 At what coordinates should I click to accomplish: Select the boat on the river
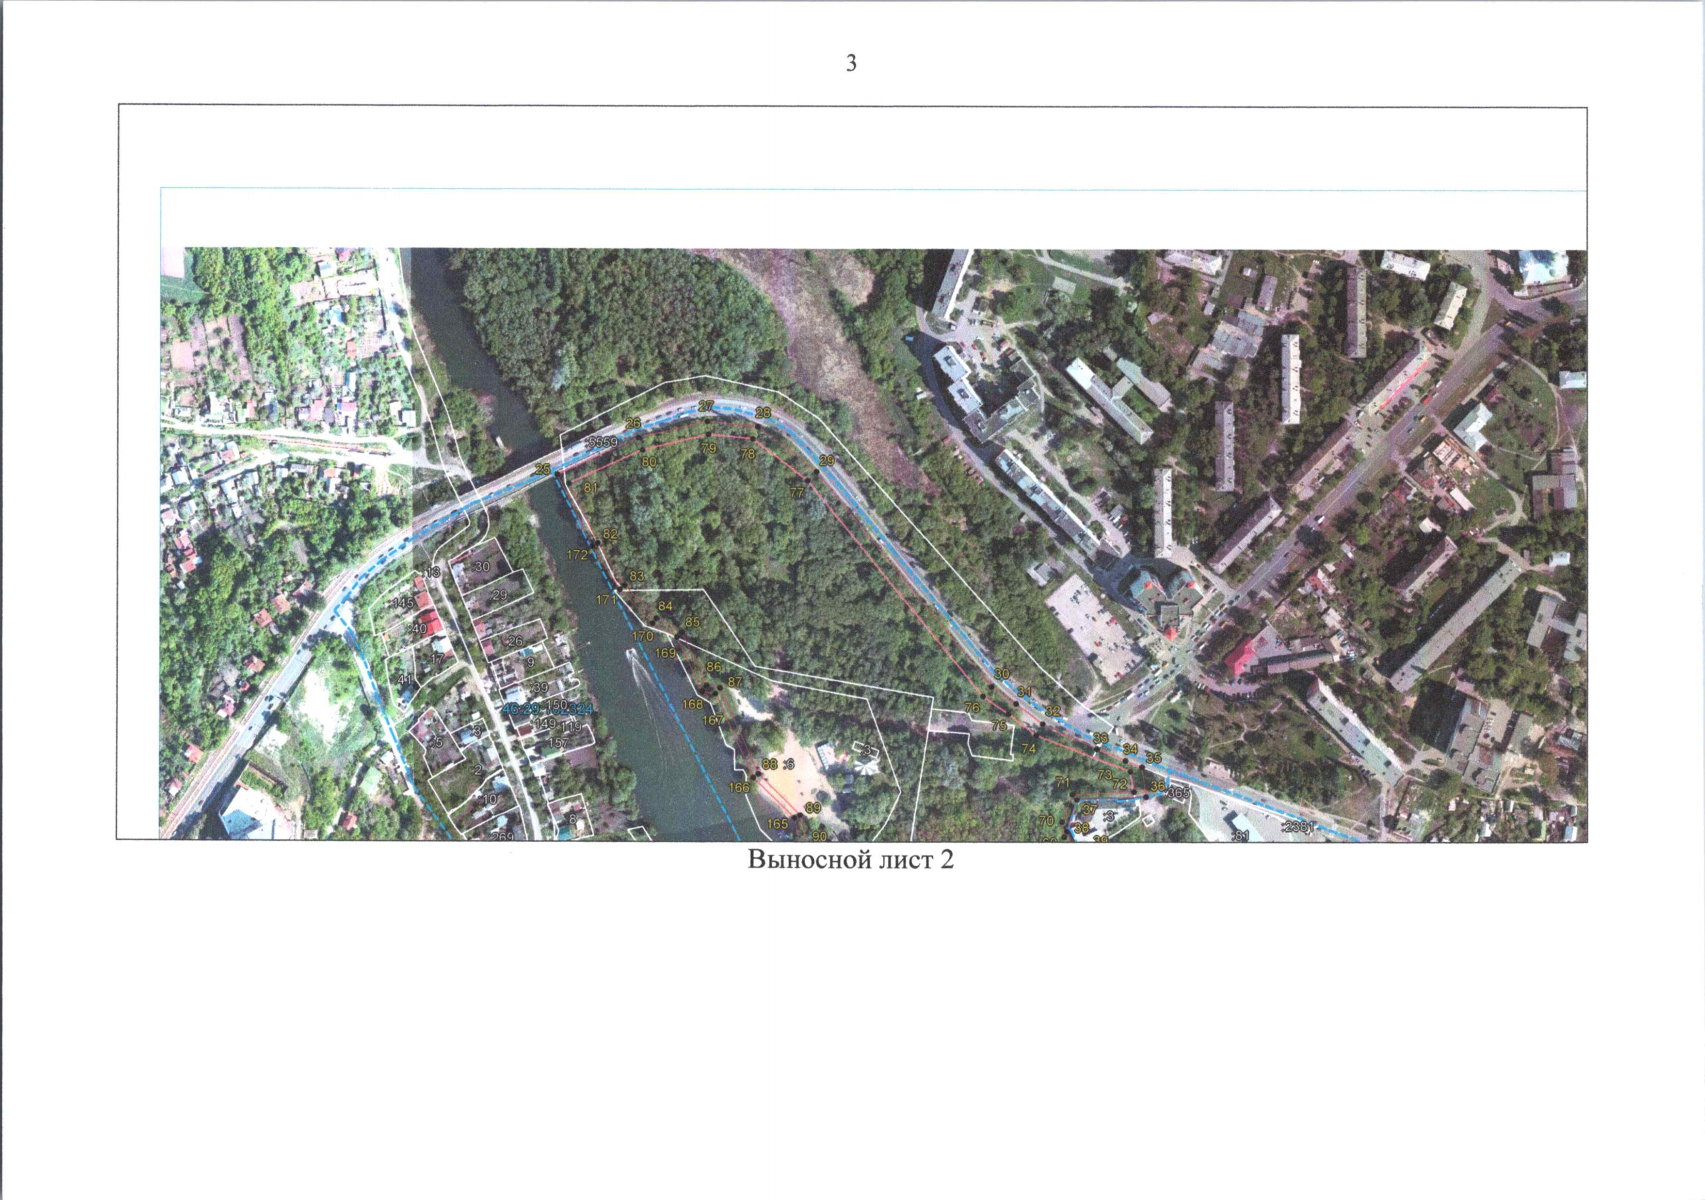638,660
